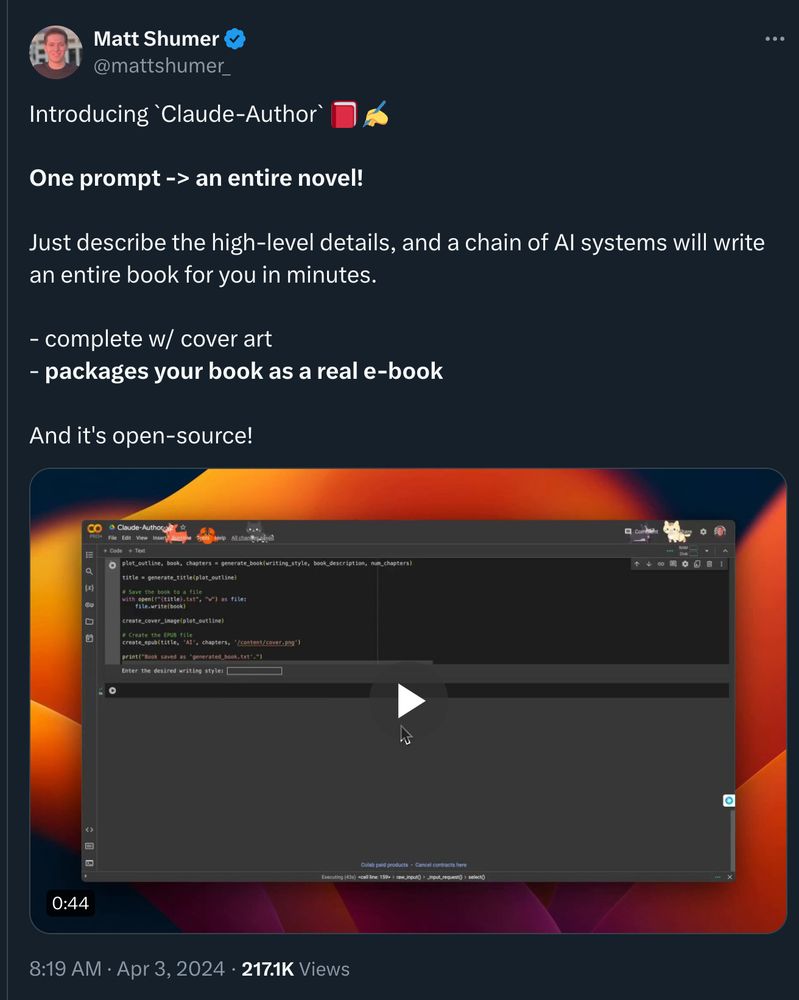799x1000 pixels.
Task: Click the 'Enter the desired writing style' input box
Action: 254,671
